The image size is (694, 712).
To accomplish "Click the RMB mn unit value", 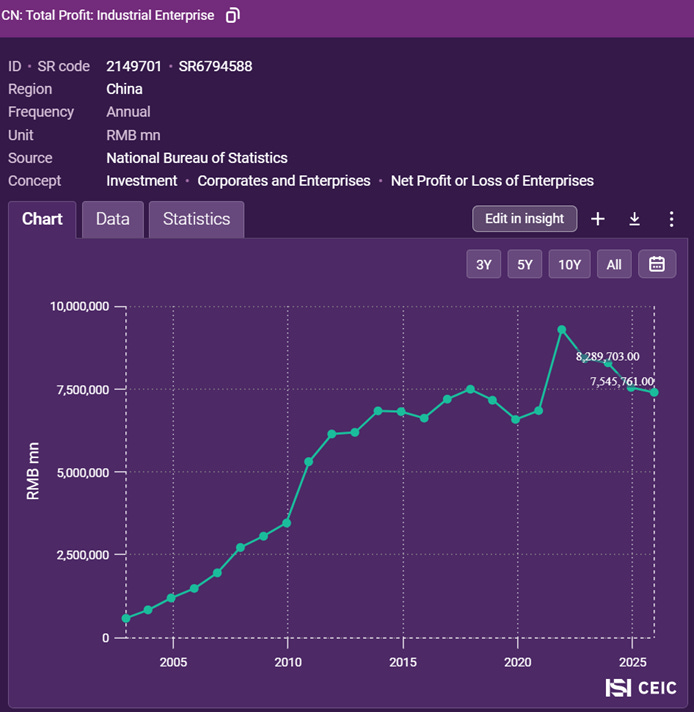I will tap(133, 135).
